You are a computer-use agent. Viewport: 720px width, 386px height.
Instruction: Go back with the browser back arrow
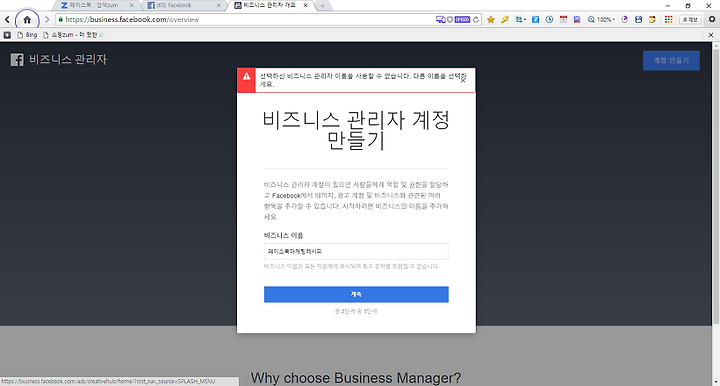(7, 20)
